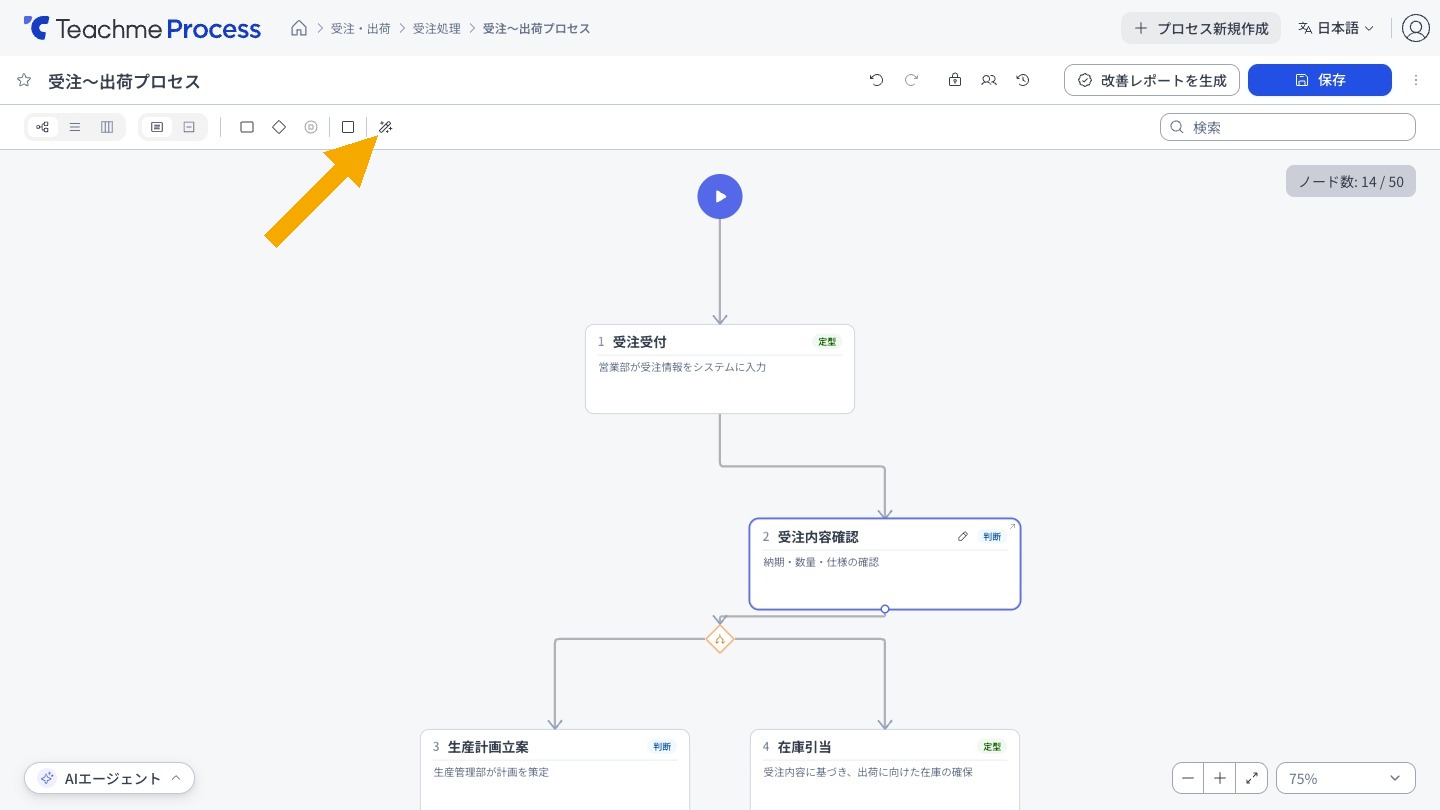Click the square group frame tool

pyautogui.click(x=348, y=127)
